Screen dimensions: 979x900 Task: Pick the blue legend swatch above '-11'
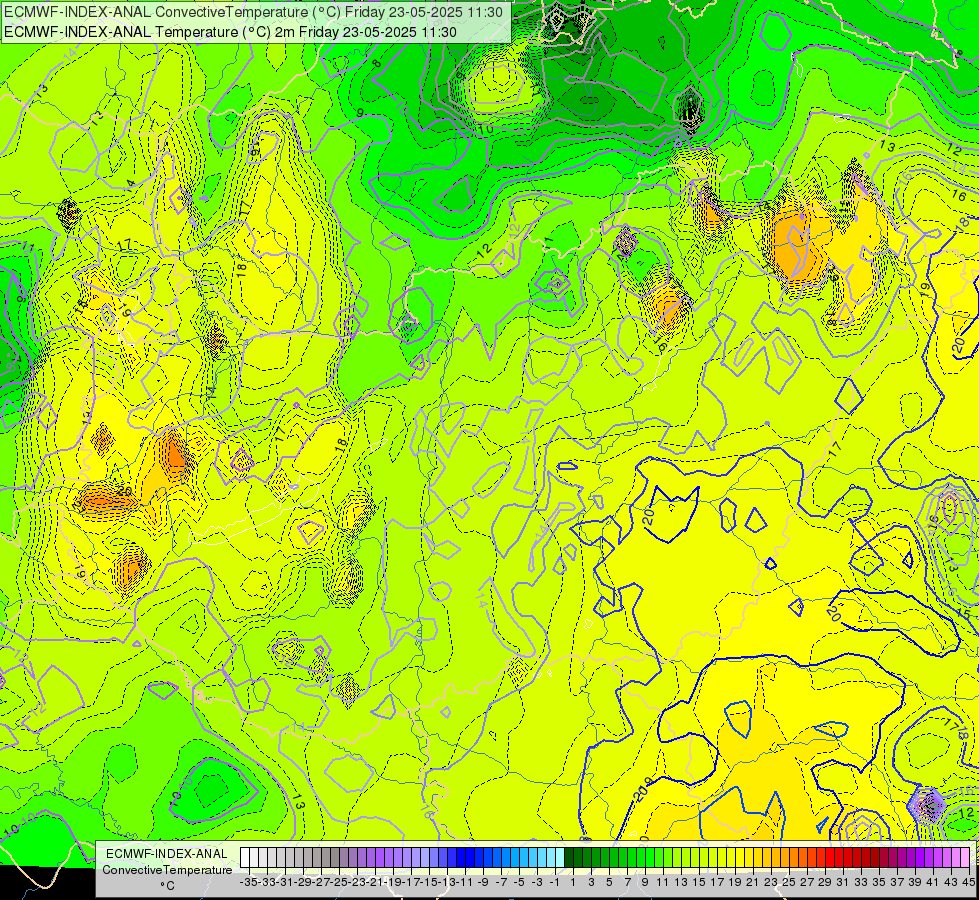[461, 858]
